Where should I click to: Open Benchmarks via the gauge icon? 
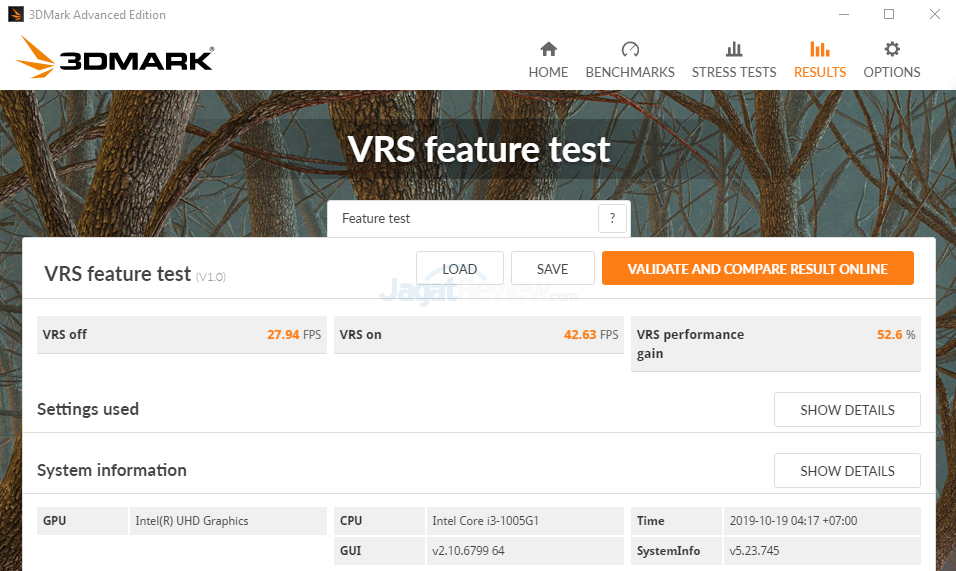click(x=630, y=50)
